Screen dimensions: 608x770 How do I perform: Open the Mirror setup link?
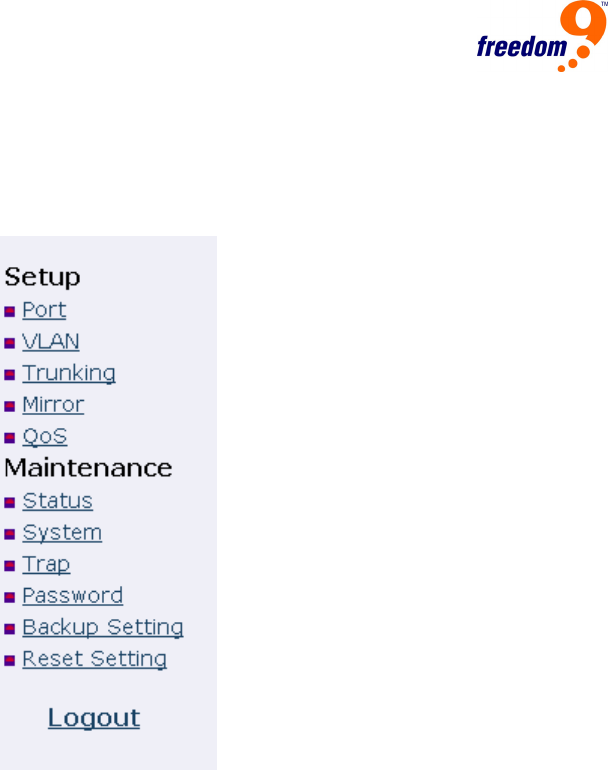click(x=53, y=405)
